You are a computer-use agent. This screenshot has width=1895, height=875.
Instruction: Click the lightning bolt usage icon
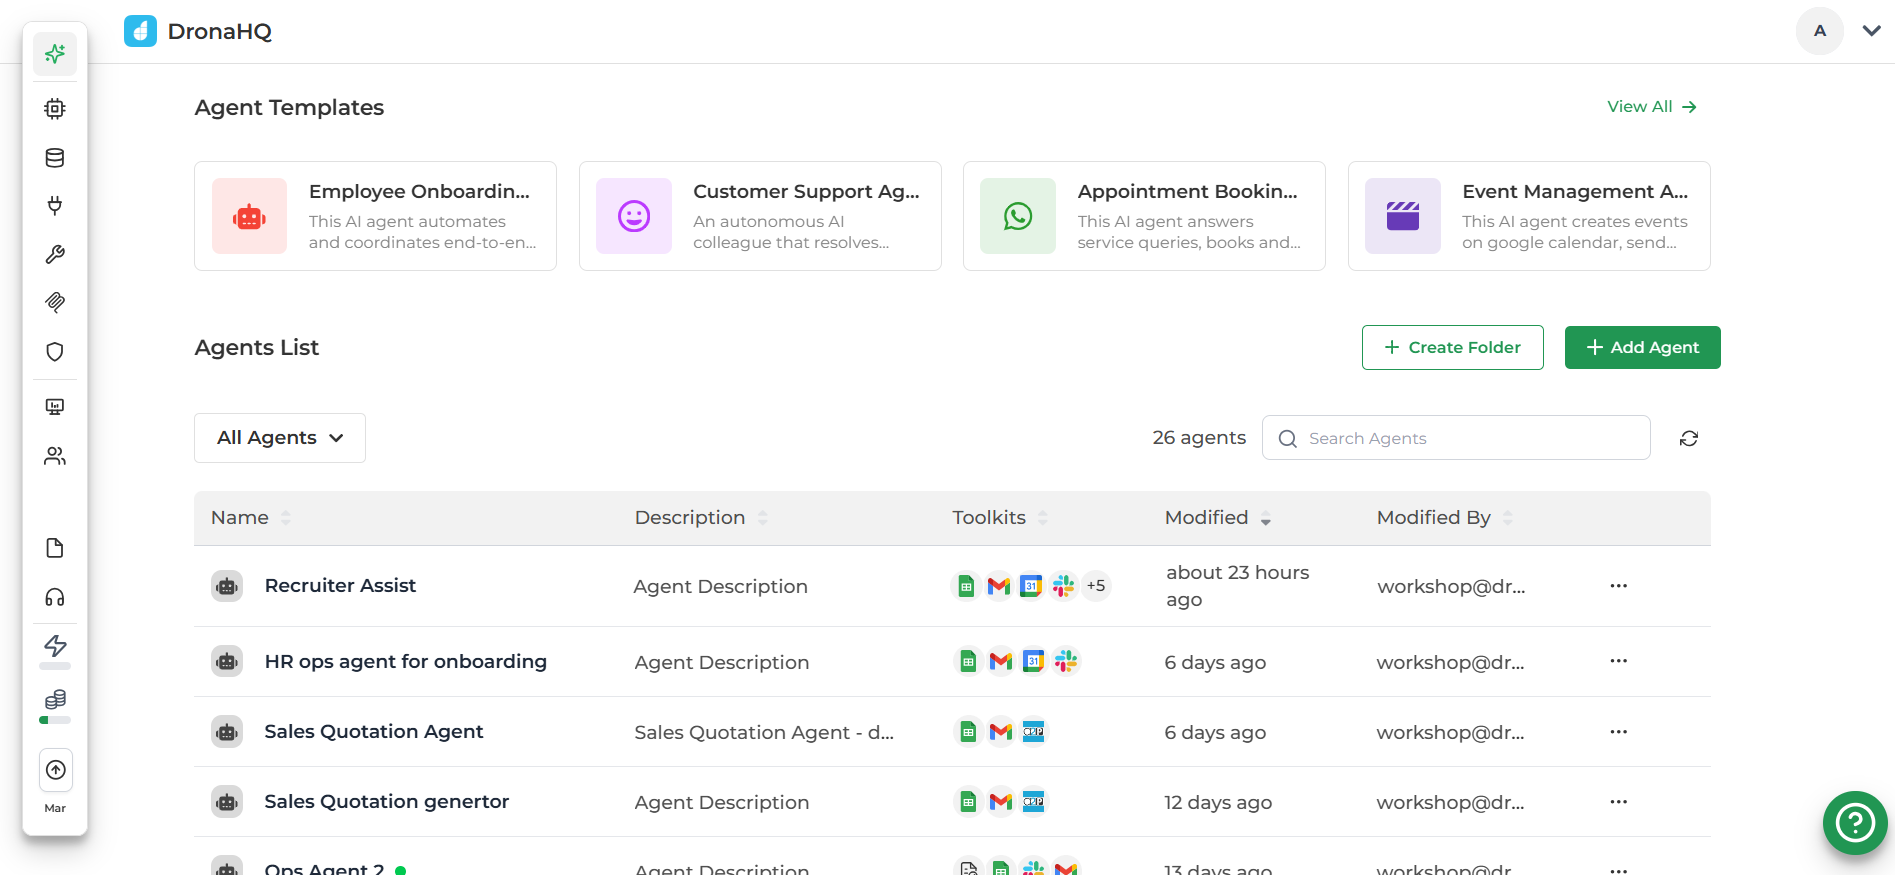pyautogui.click(x=55, y=646)
